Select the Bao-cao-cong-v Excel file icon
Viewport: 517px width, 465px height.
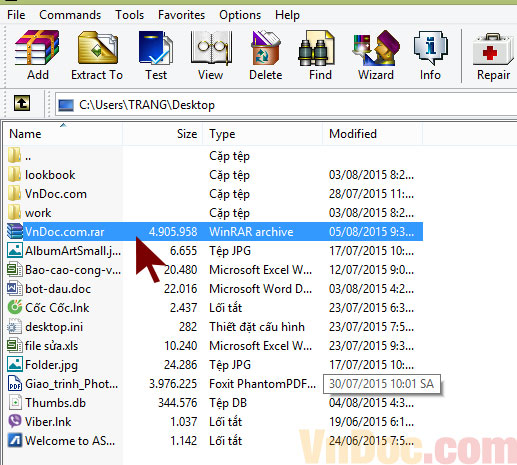(14, 269)
